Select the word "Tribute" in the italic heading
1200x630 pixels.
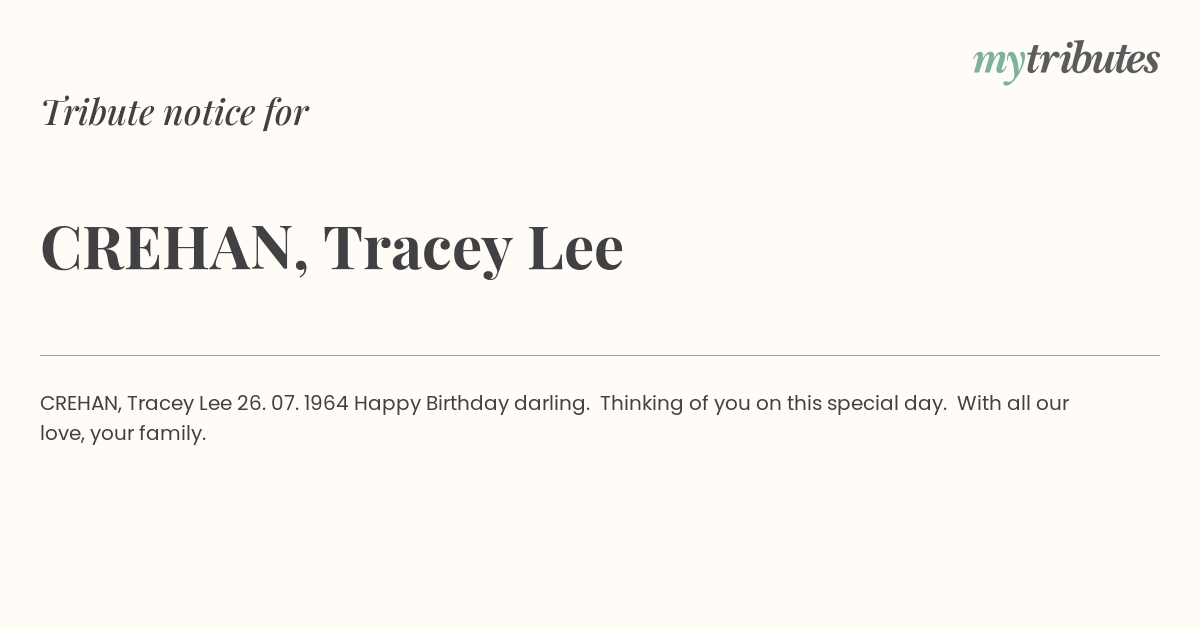[96, 112]
